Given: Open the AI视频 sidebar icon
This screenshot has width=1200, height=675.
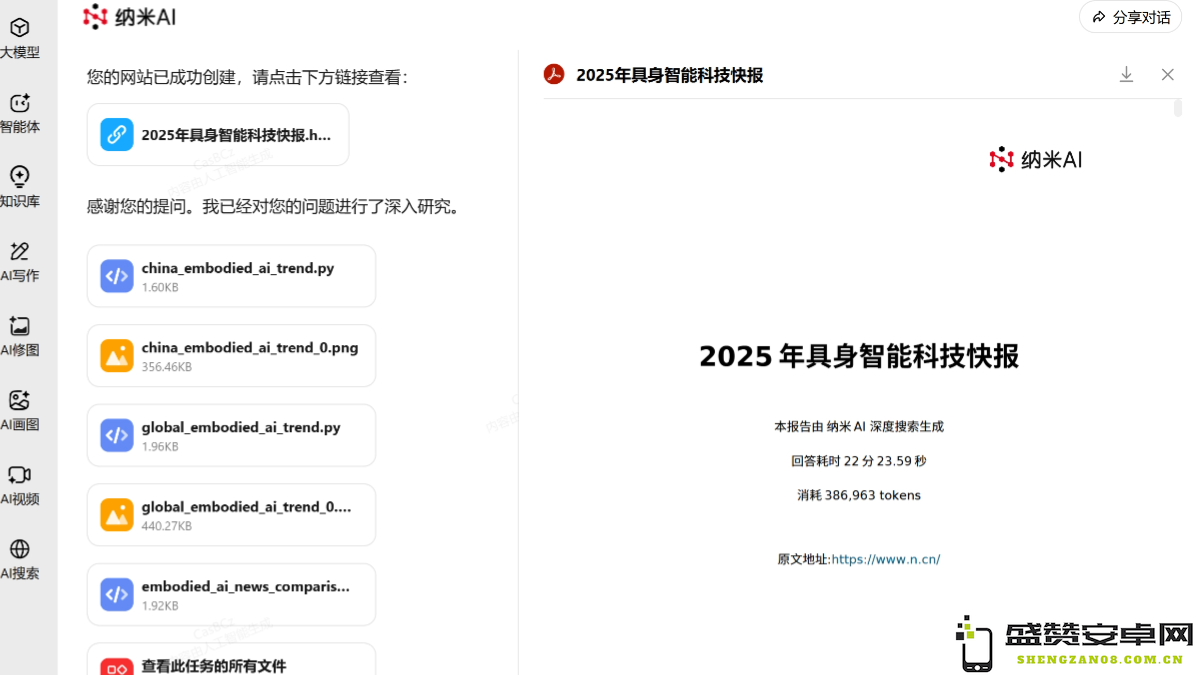Looking at the screenshot, I should click(x=19, y=475).
